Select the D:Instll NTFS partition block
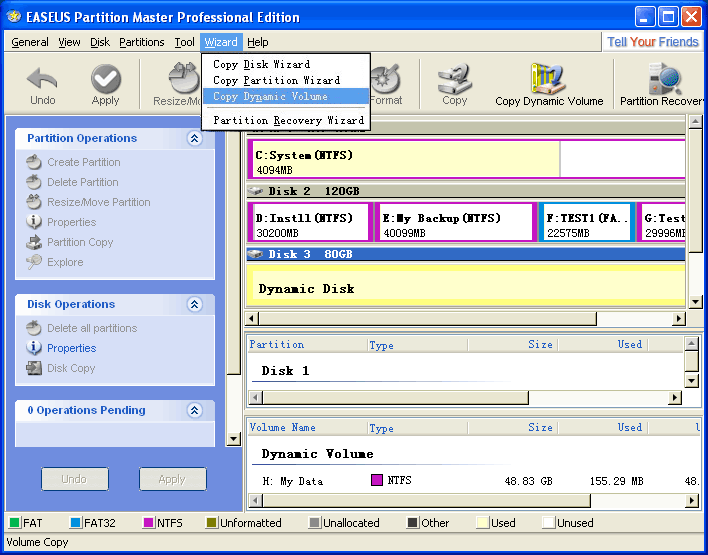Screen dimensions: 708x555 pos(310,222)
